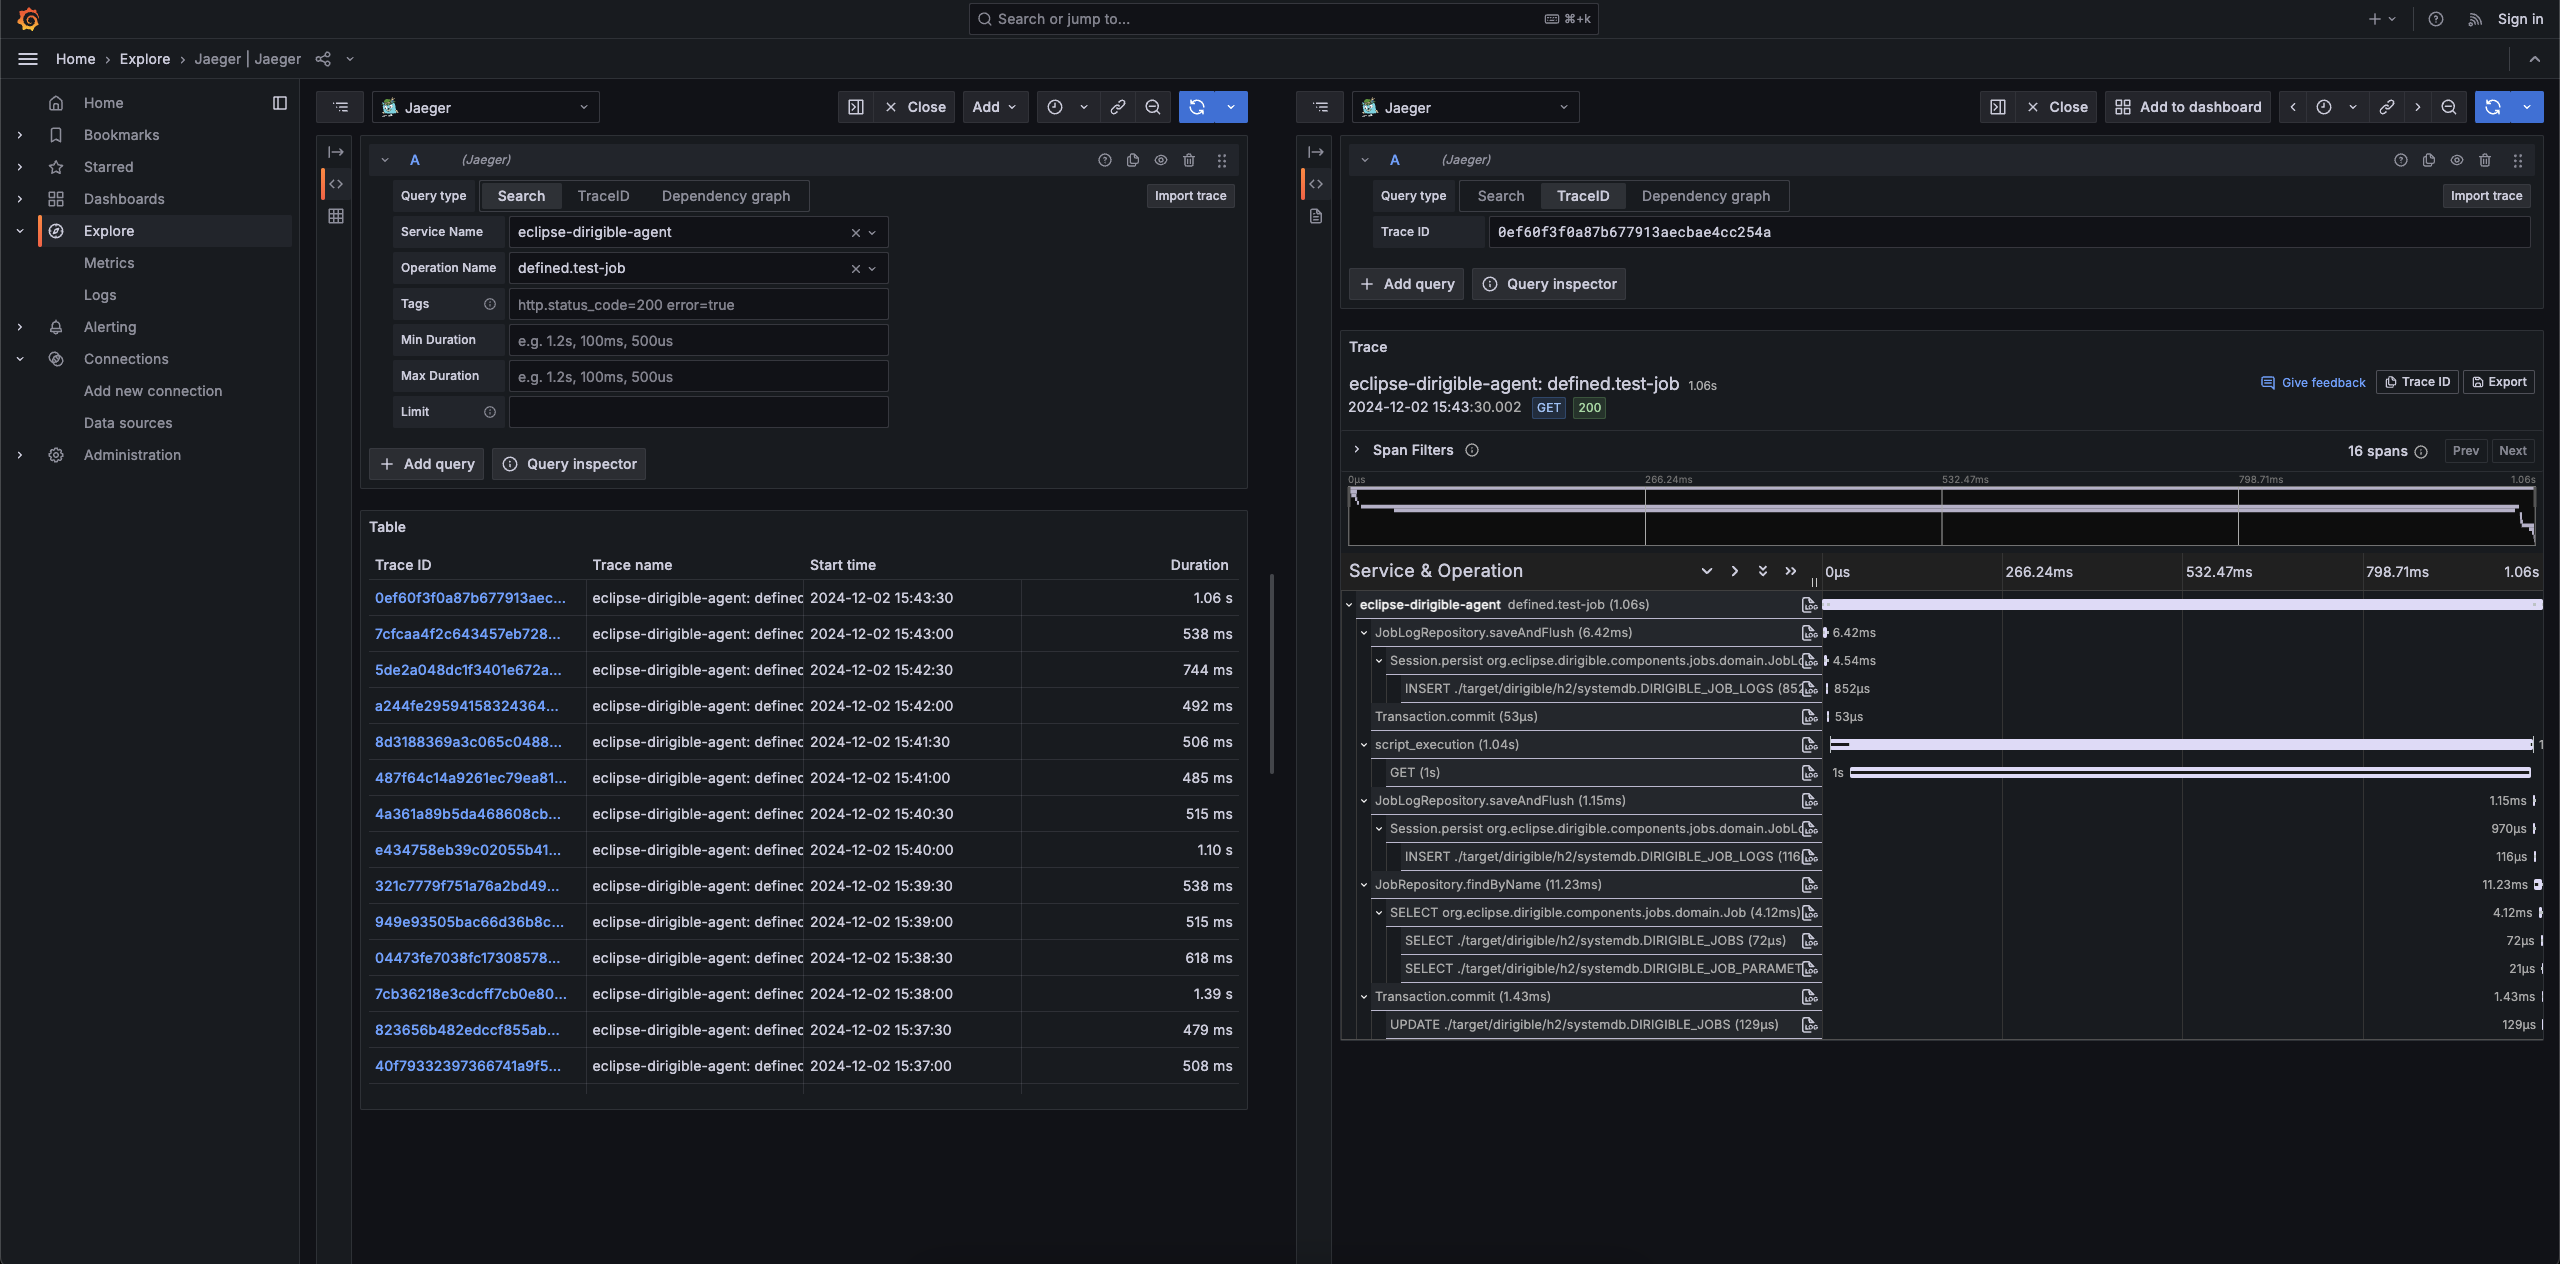
Task: Open Operation Name dropdown
Action: pyautogui.click(x=872, y=268)
